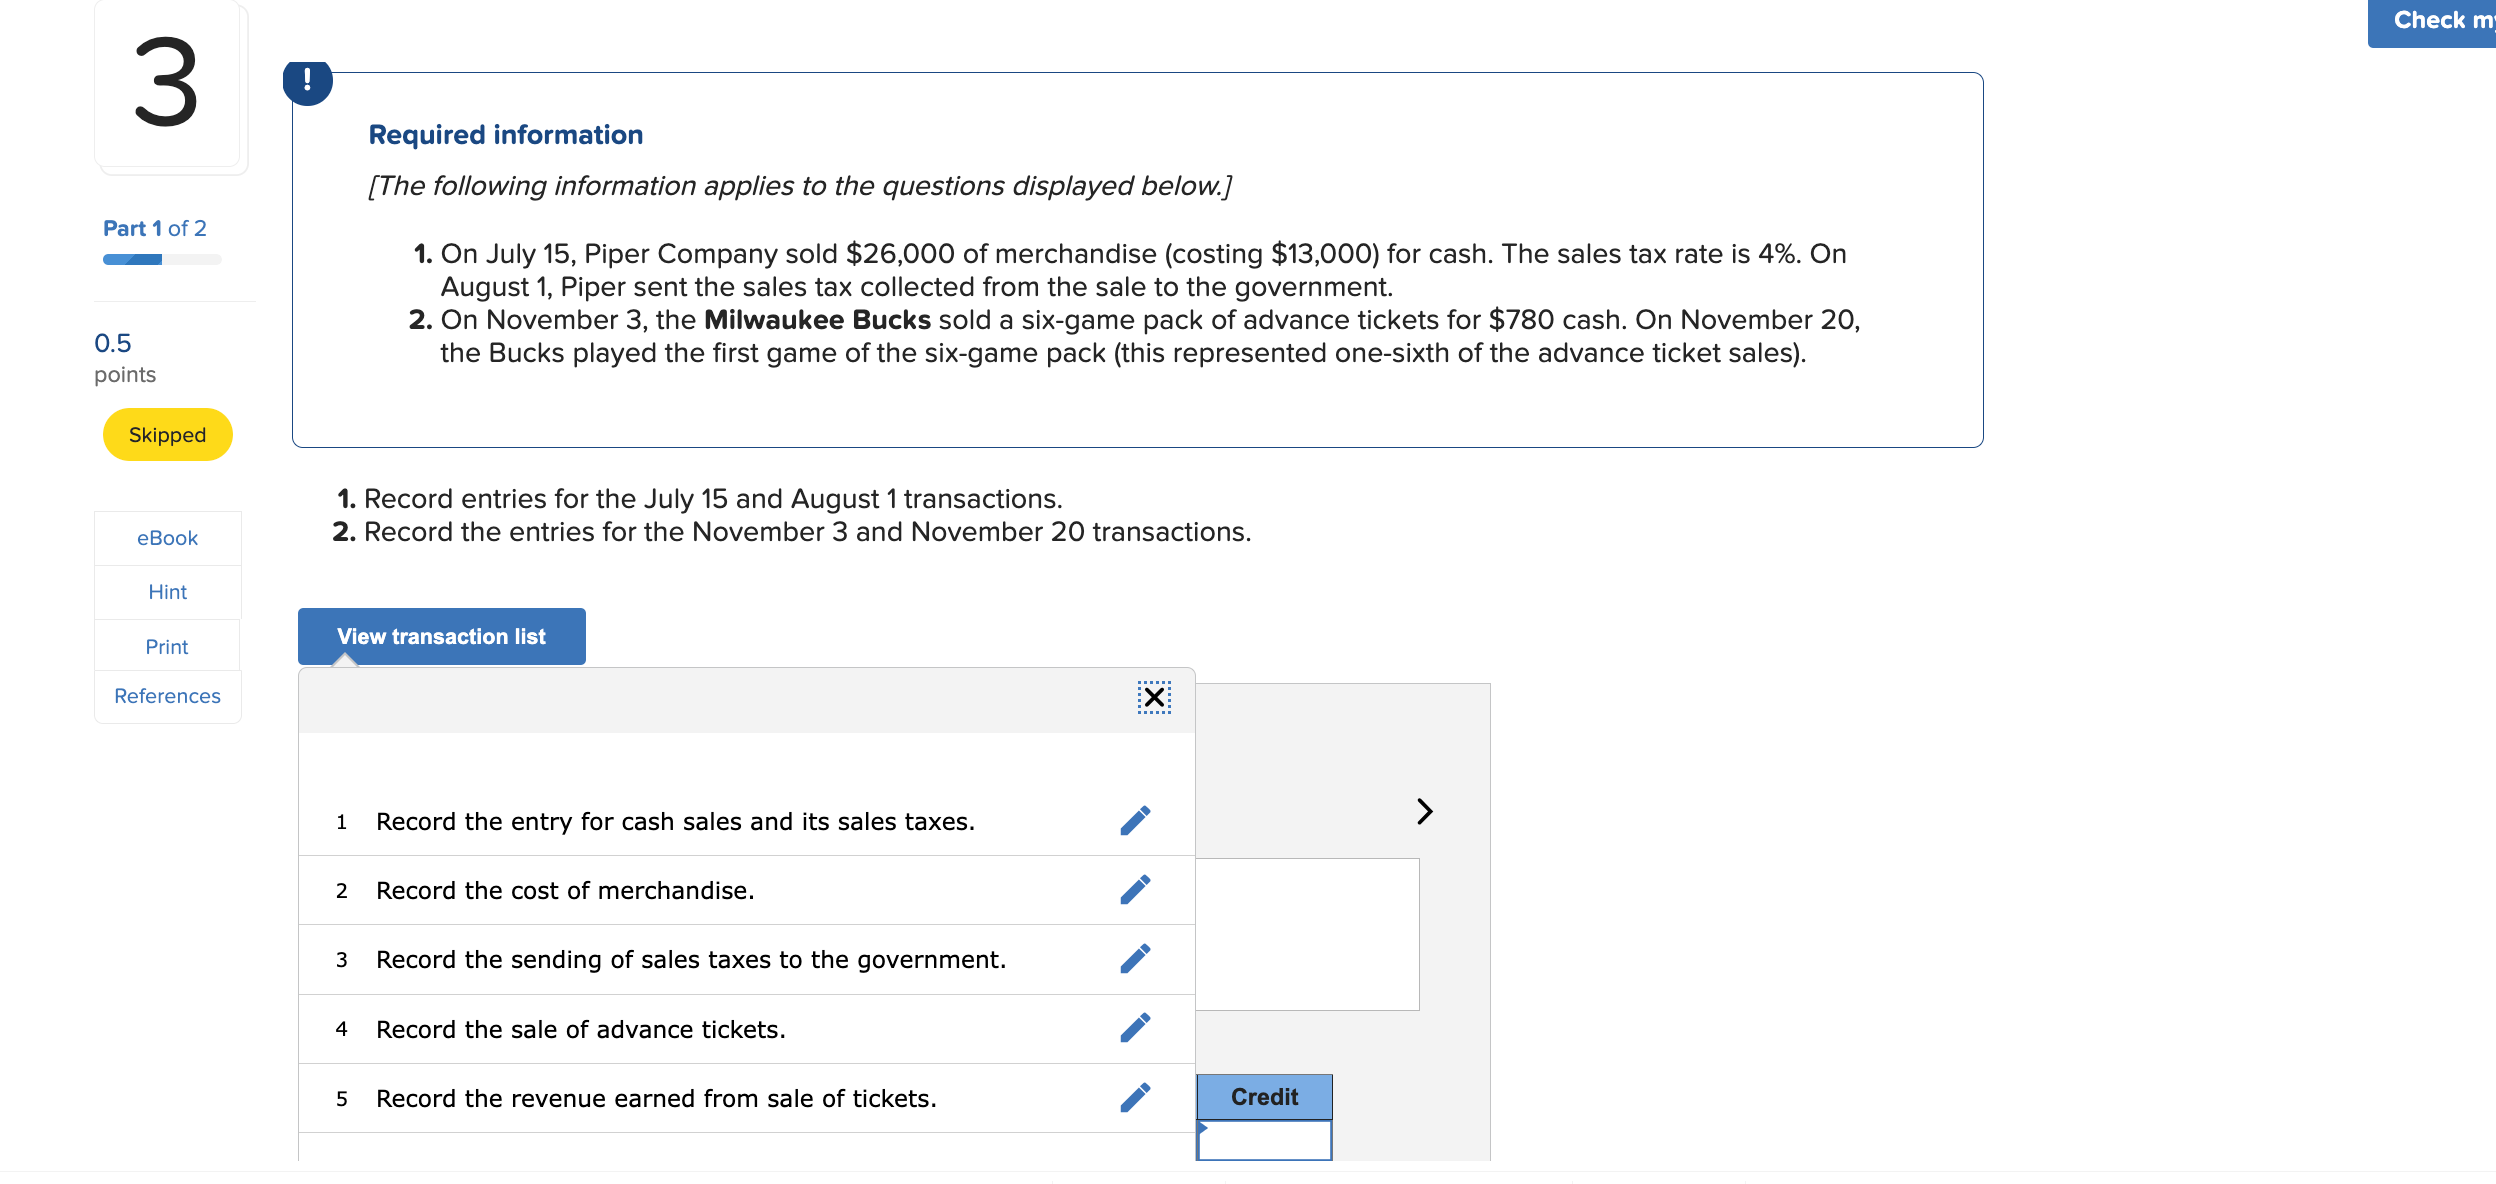
Task: Click the Check my work button
Action: pos(2434,22)
